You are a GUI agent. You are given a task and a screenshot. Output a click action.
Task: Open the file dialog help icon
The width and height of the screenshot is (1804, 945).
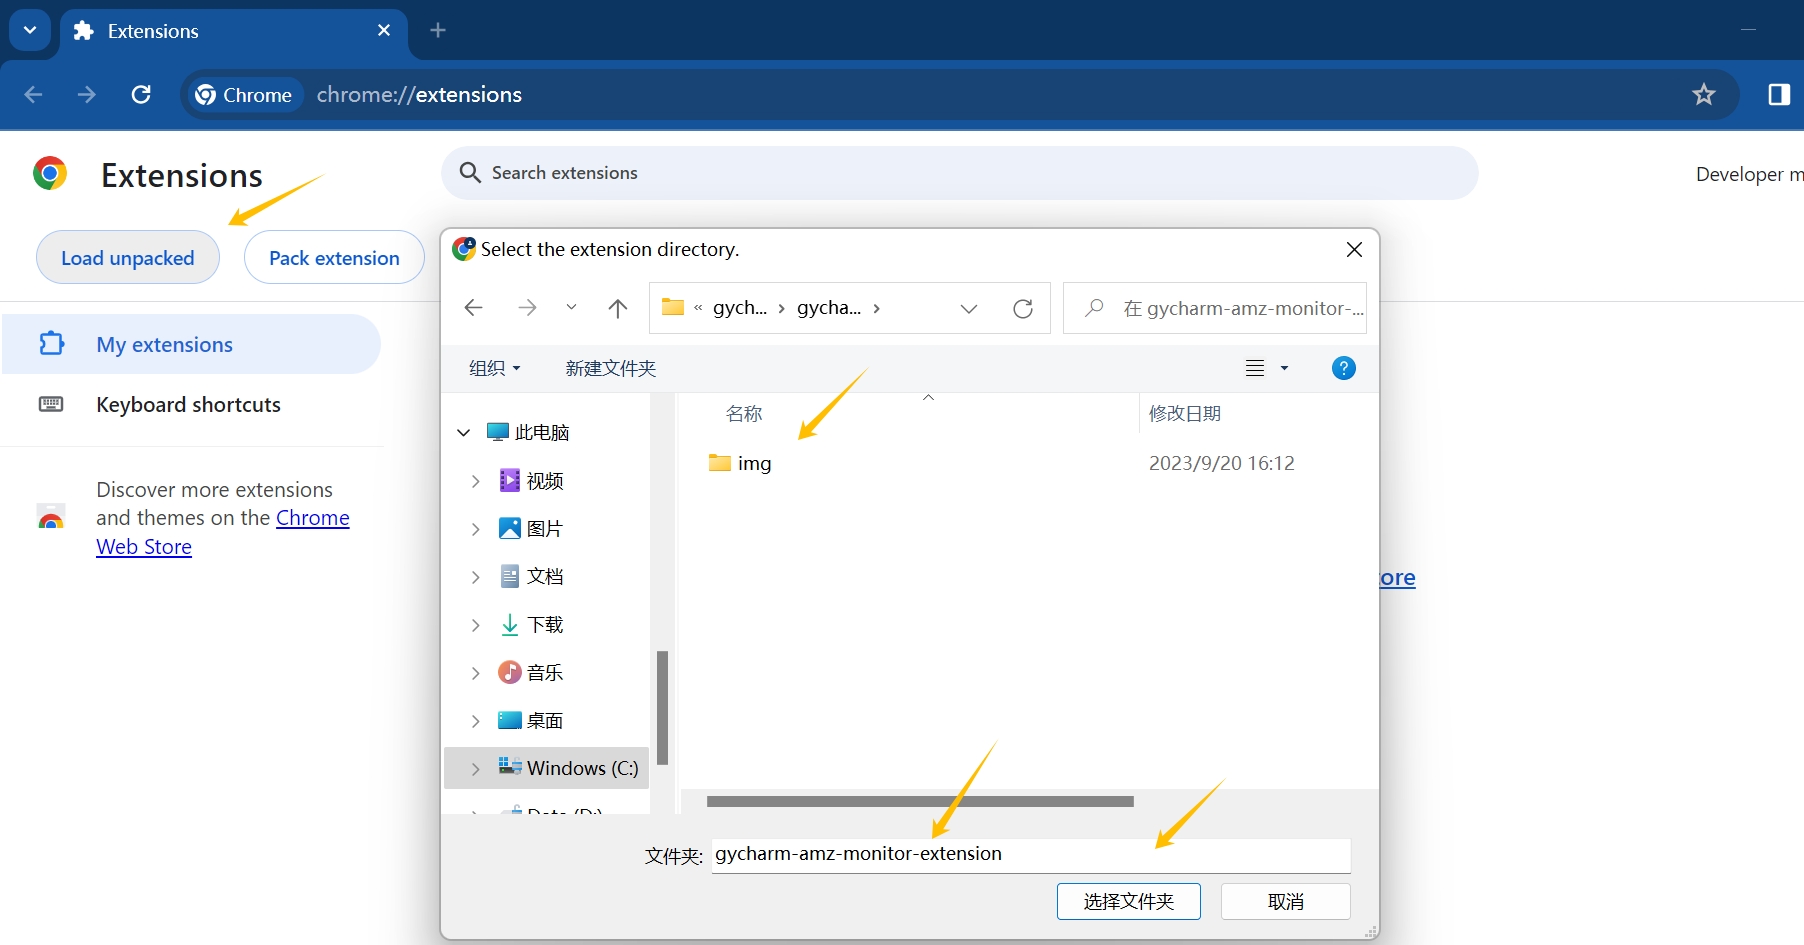tap(1343, 368)
